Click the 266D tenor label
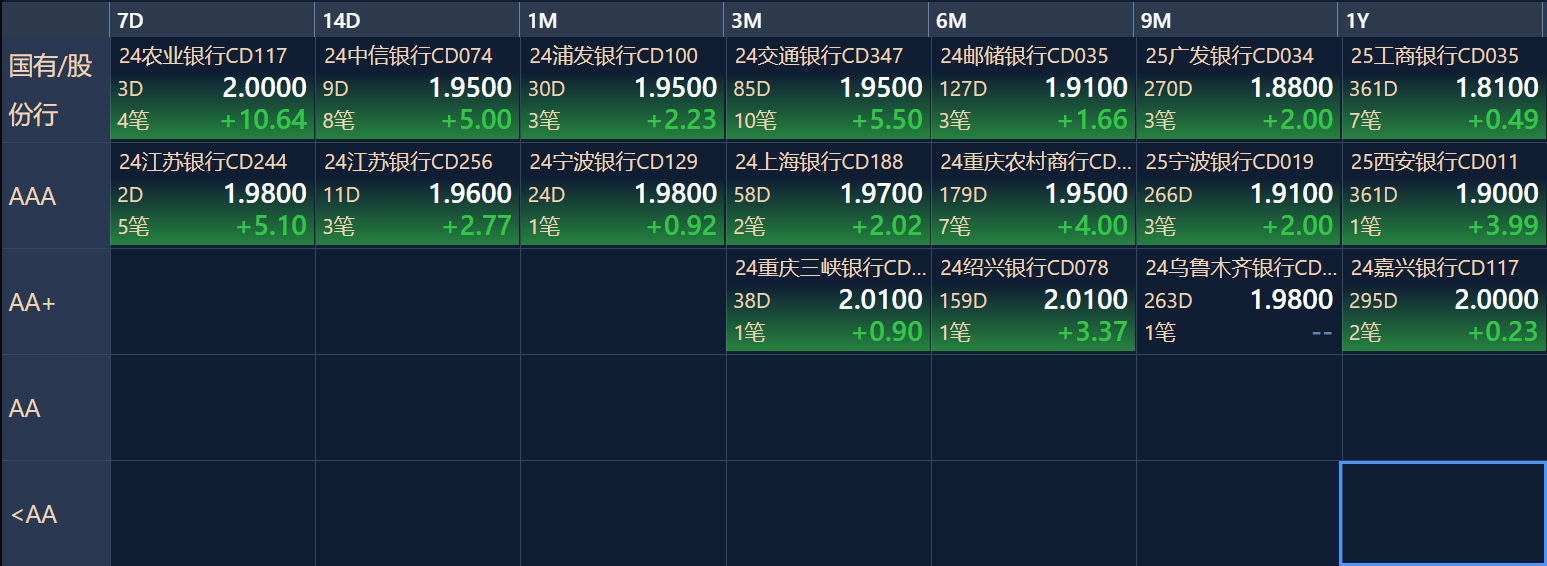 tap(1168, 195)
